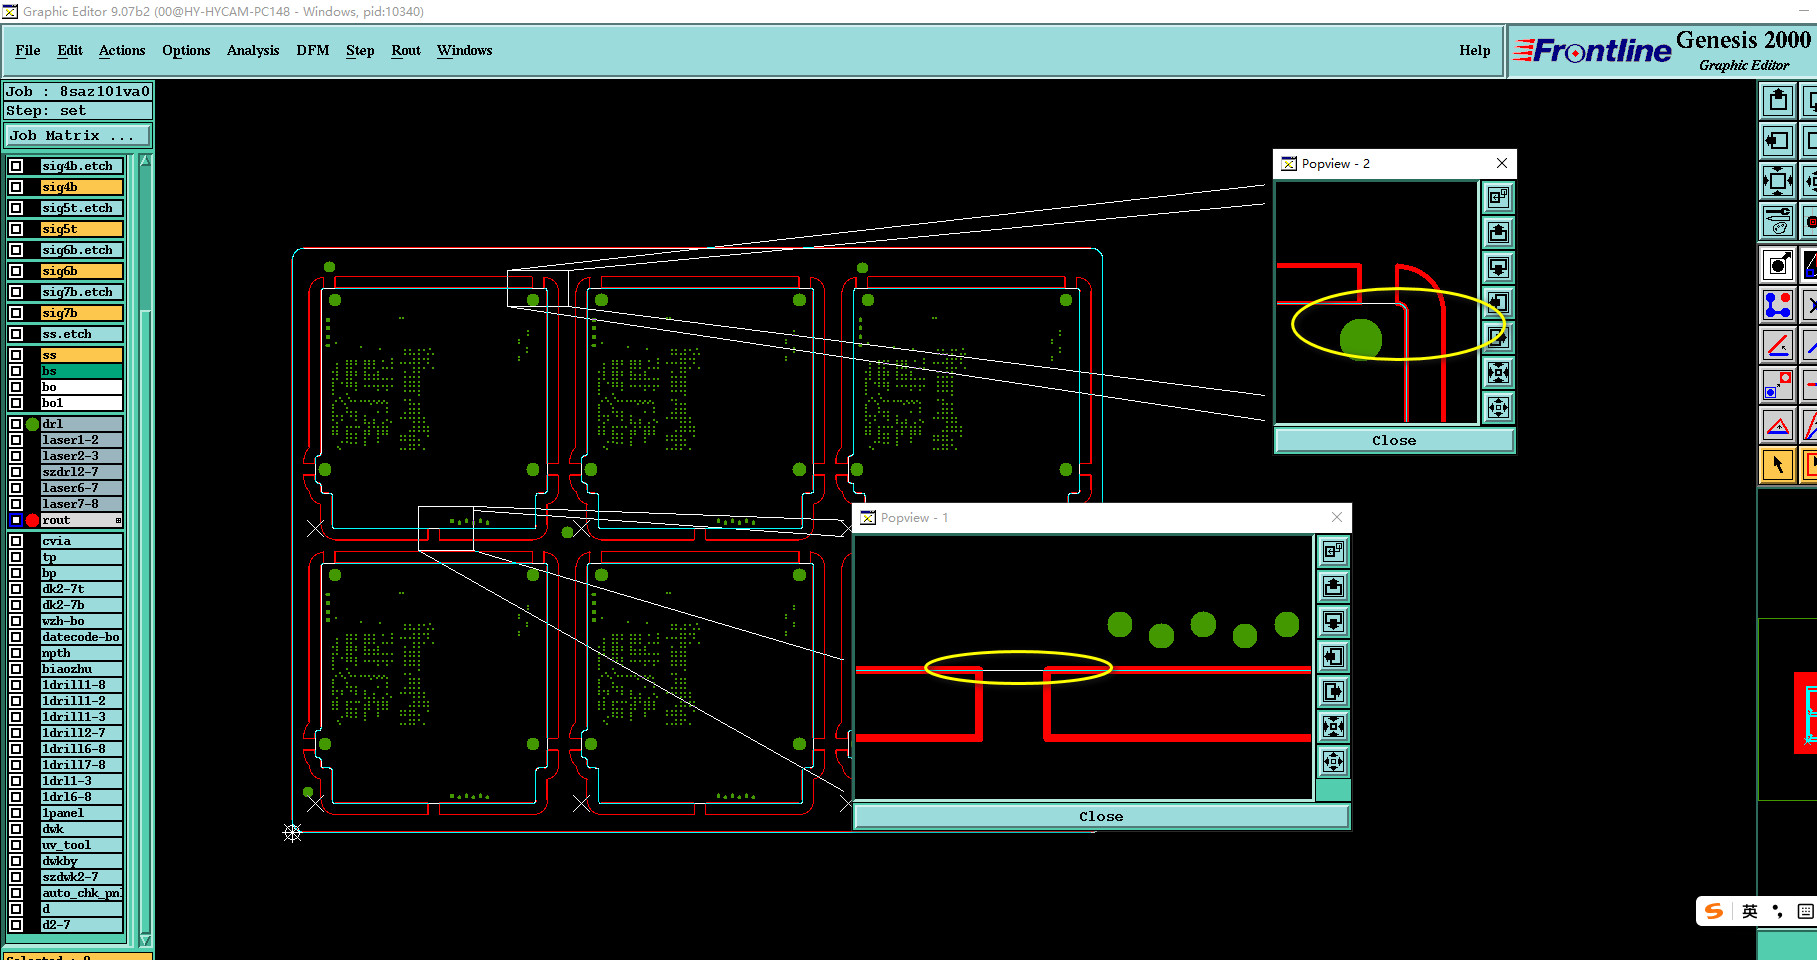This screenshot has width=1817, height=960.
Task: Toggle display checkbox for rout layer
Action: (16, 520)
